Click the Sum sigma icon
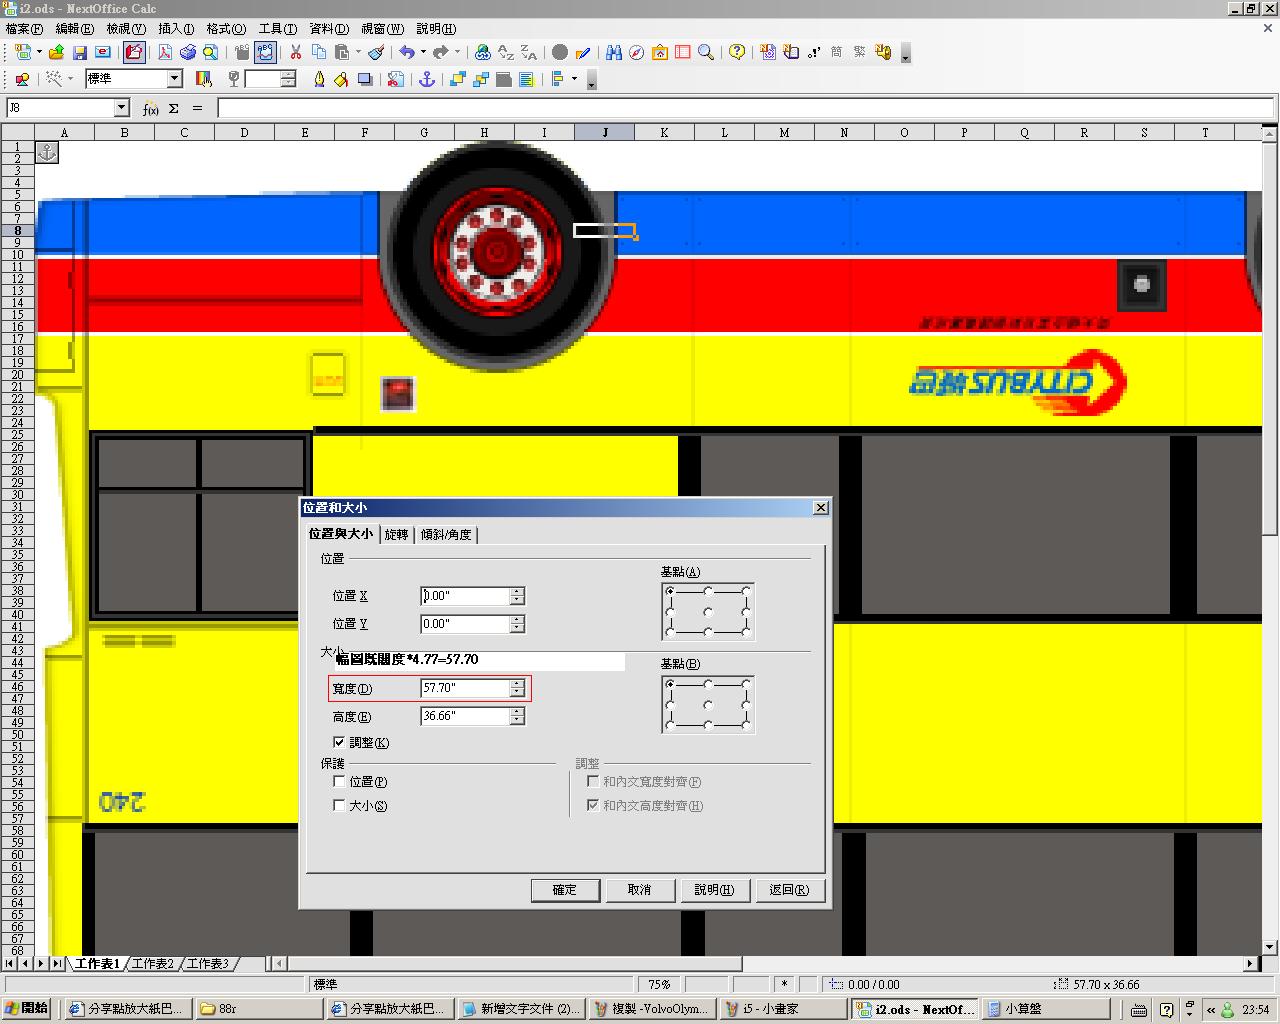Image resolution: width=1280 pixels, height=1024 pixels. tap(174, 108)
